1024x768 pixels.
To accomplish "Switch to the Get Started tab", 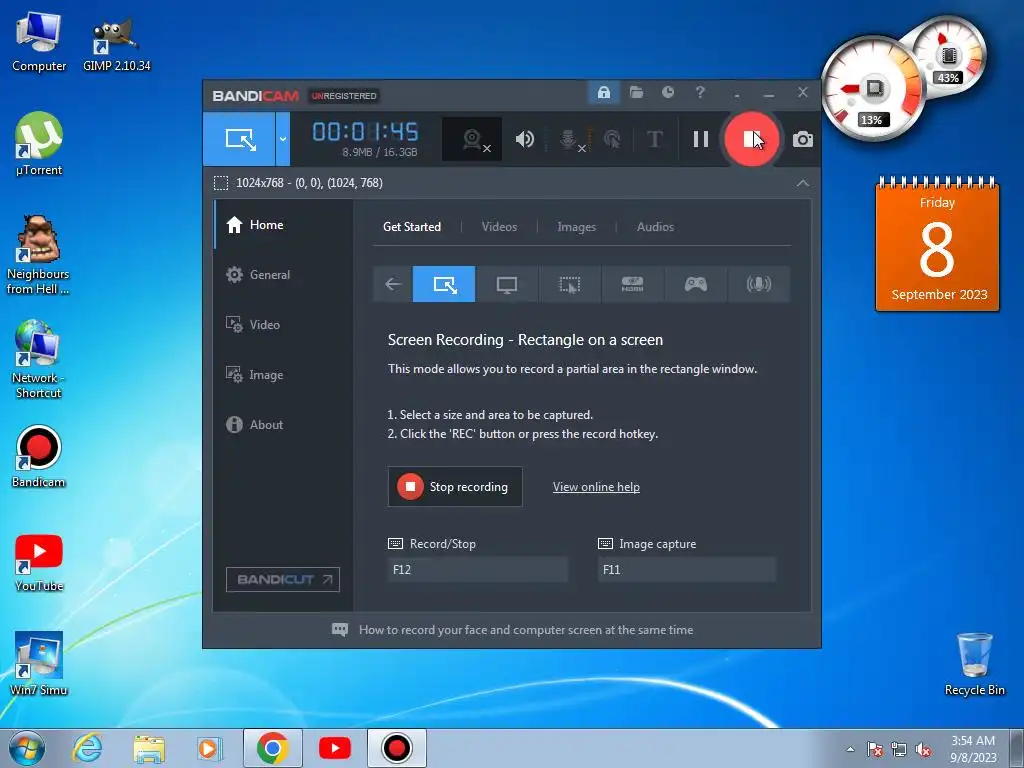I will (x=411, y=227).
